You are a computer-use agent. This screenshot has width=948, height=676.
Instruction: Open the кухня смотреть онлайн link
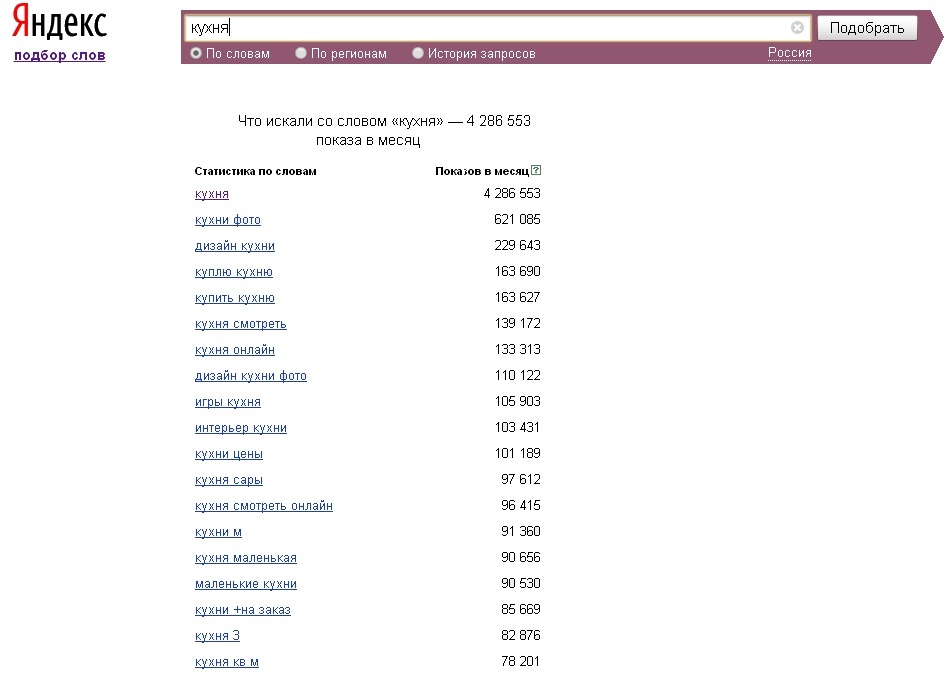point(264,506)
